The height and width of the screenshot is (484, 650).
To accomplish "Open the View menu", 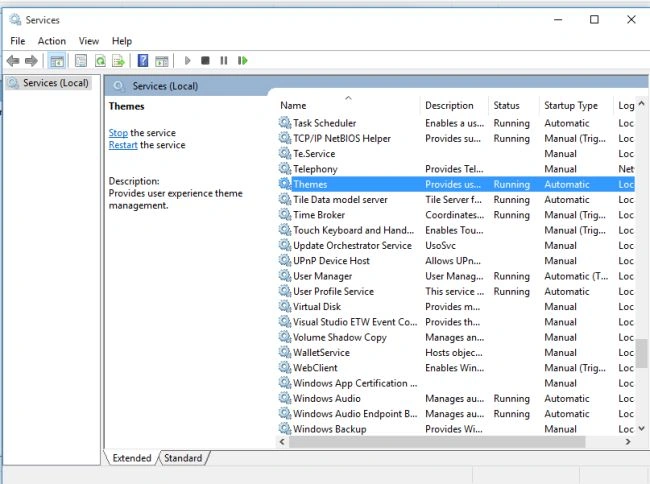I will tap(89, 41).
